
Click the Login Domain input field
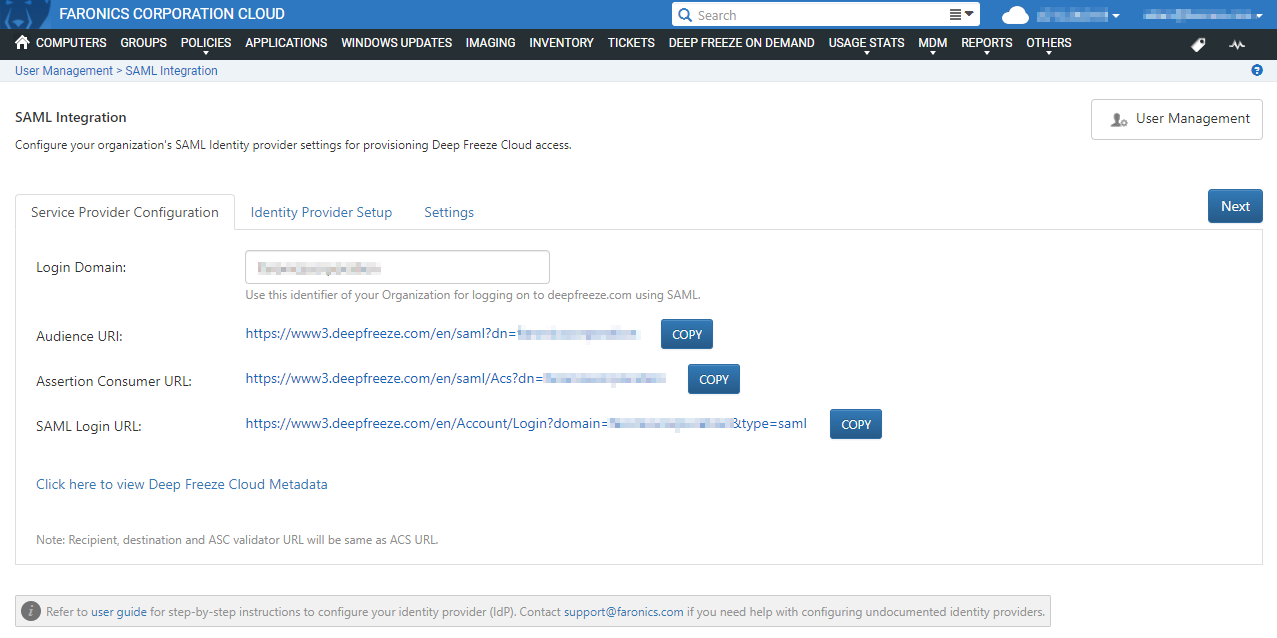point(397,267)
